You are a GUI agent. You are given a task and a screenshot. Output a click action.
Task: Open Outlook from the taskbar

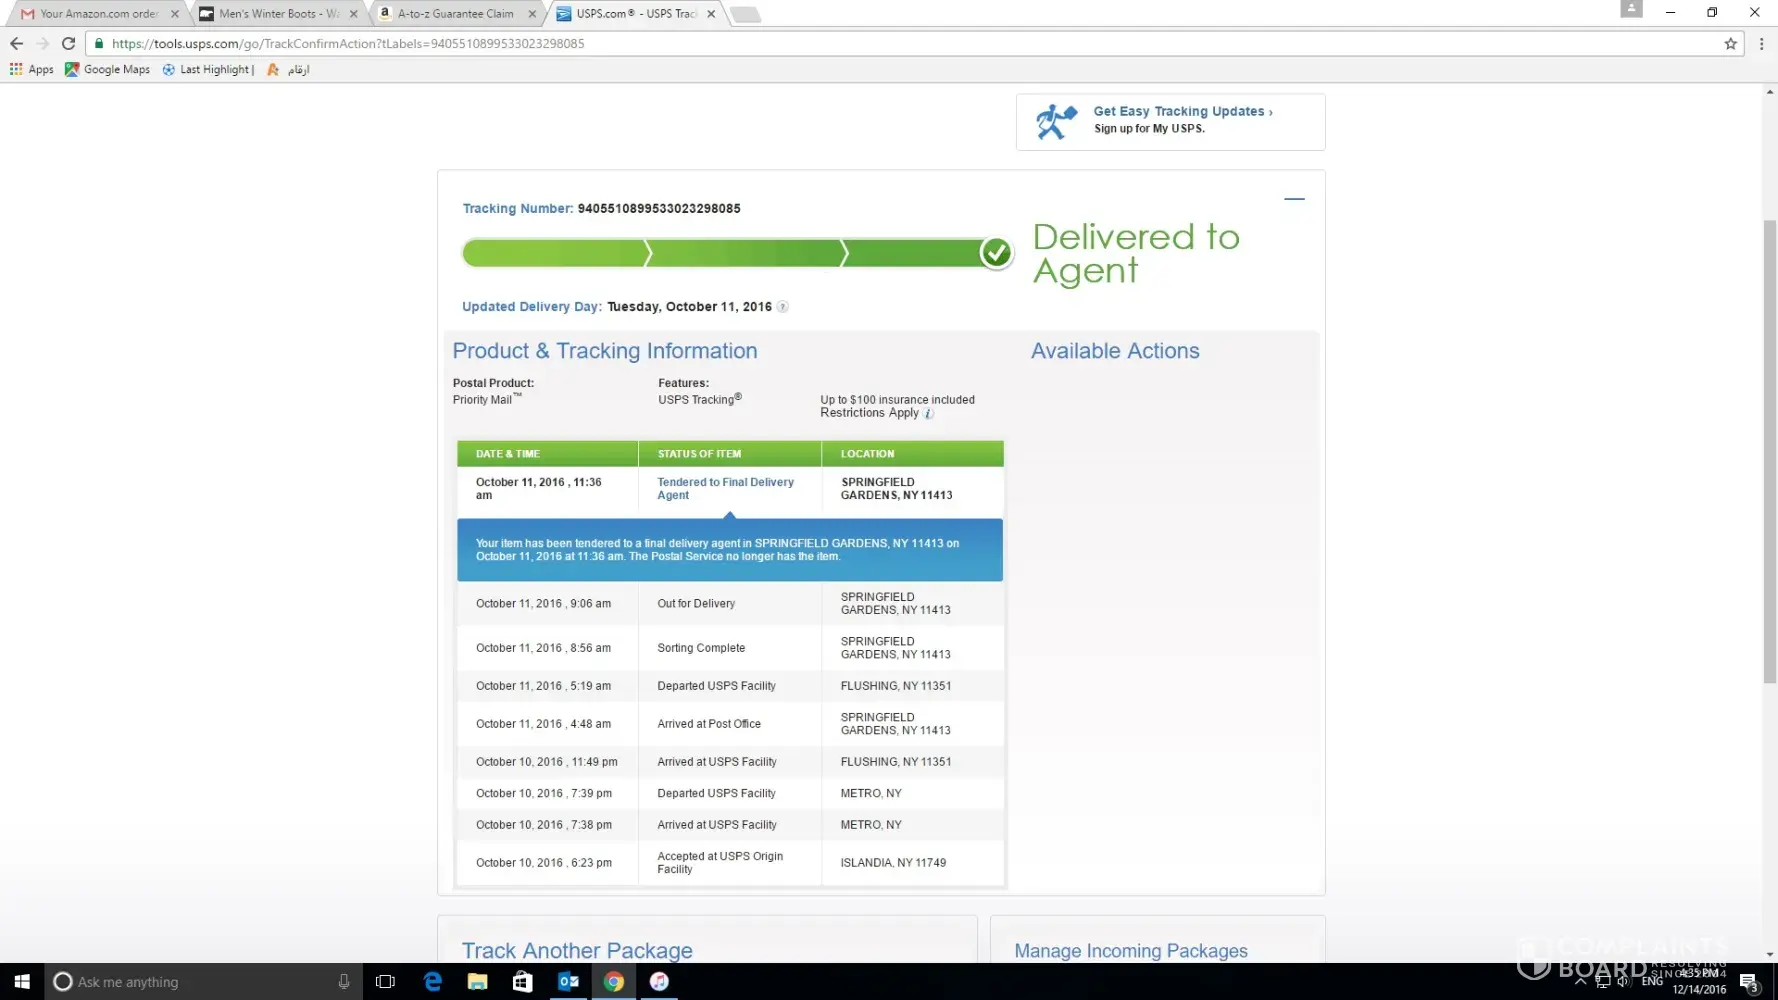(x=568, y=981)
